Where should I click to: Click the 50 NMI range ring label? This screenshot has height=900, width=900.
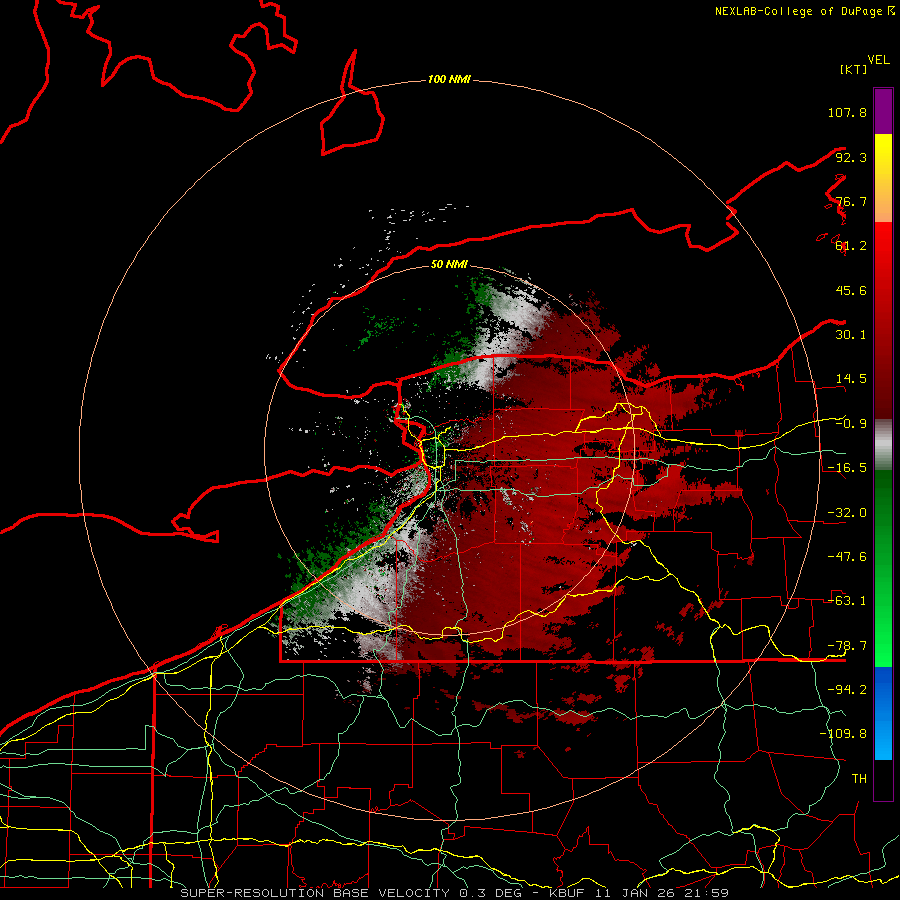449,265
